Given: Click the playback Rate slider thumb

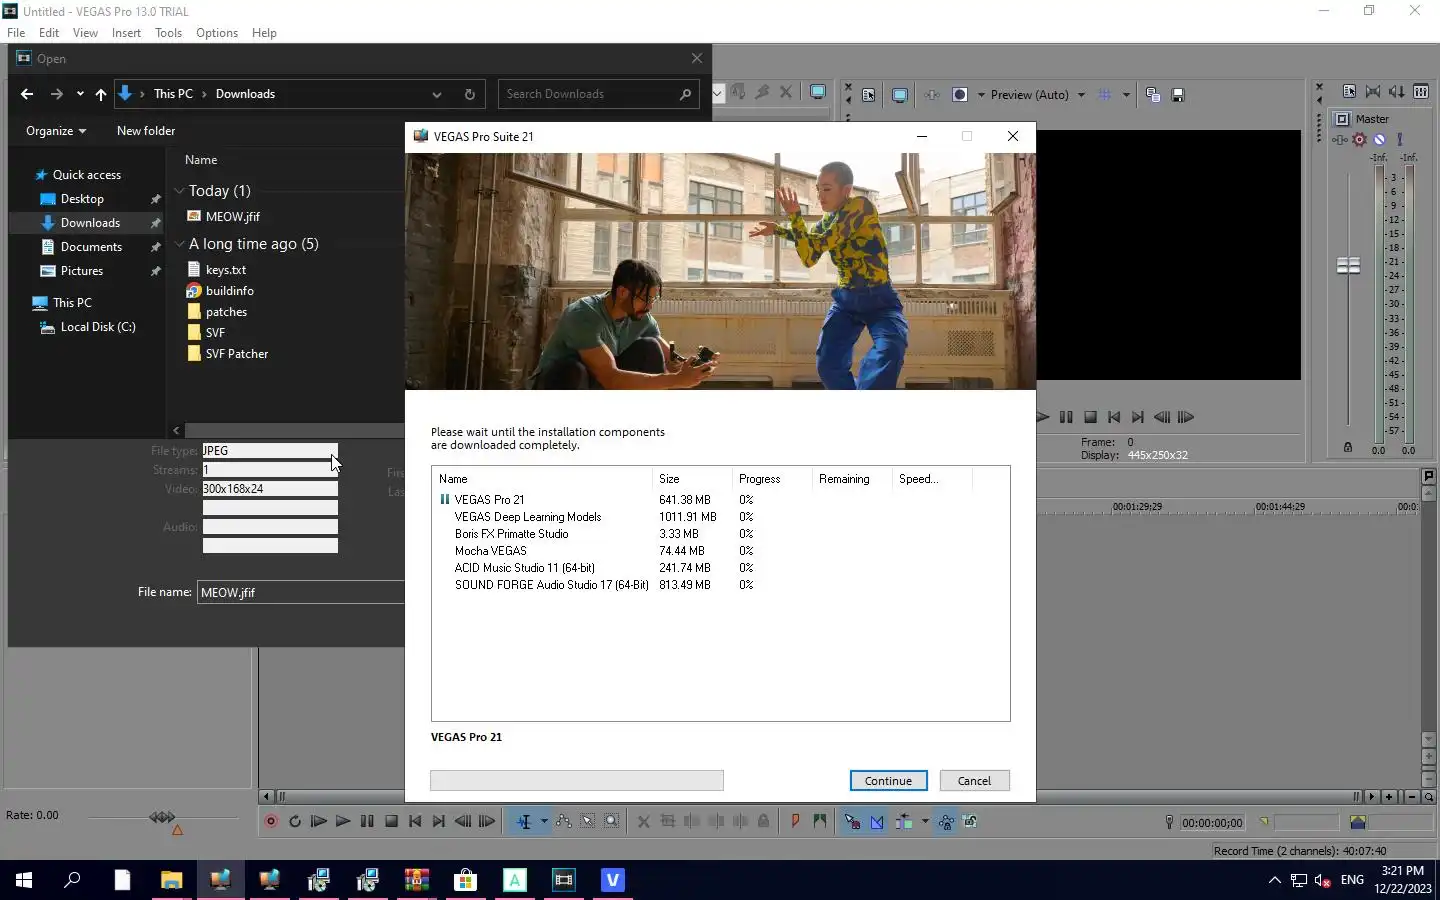Looking at the screenshot, I should point(162,817).
